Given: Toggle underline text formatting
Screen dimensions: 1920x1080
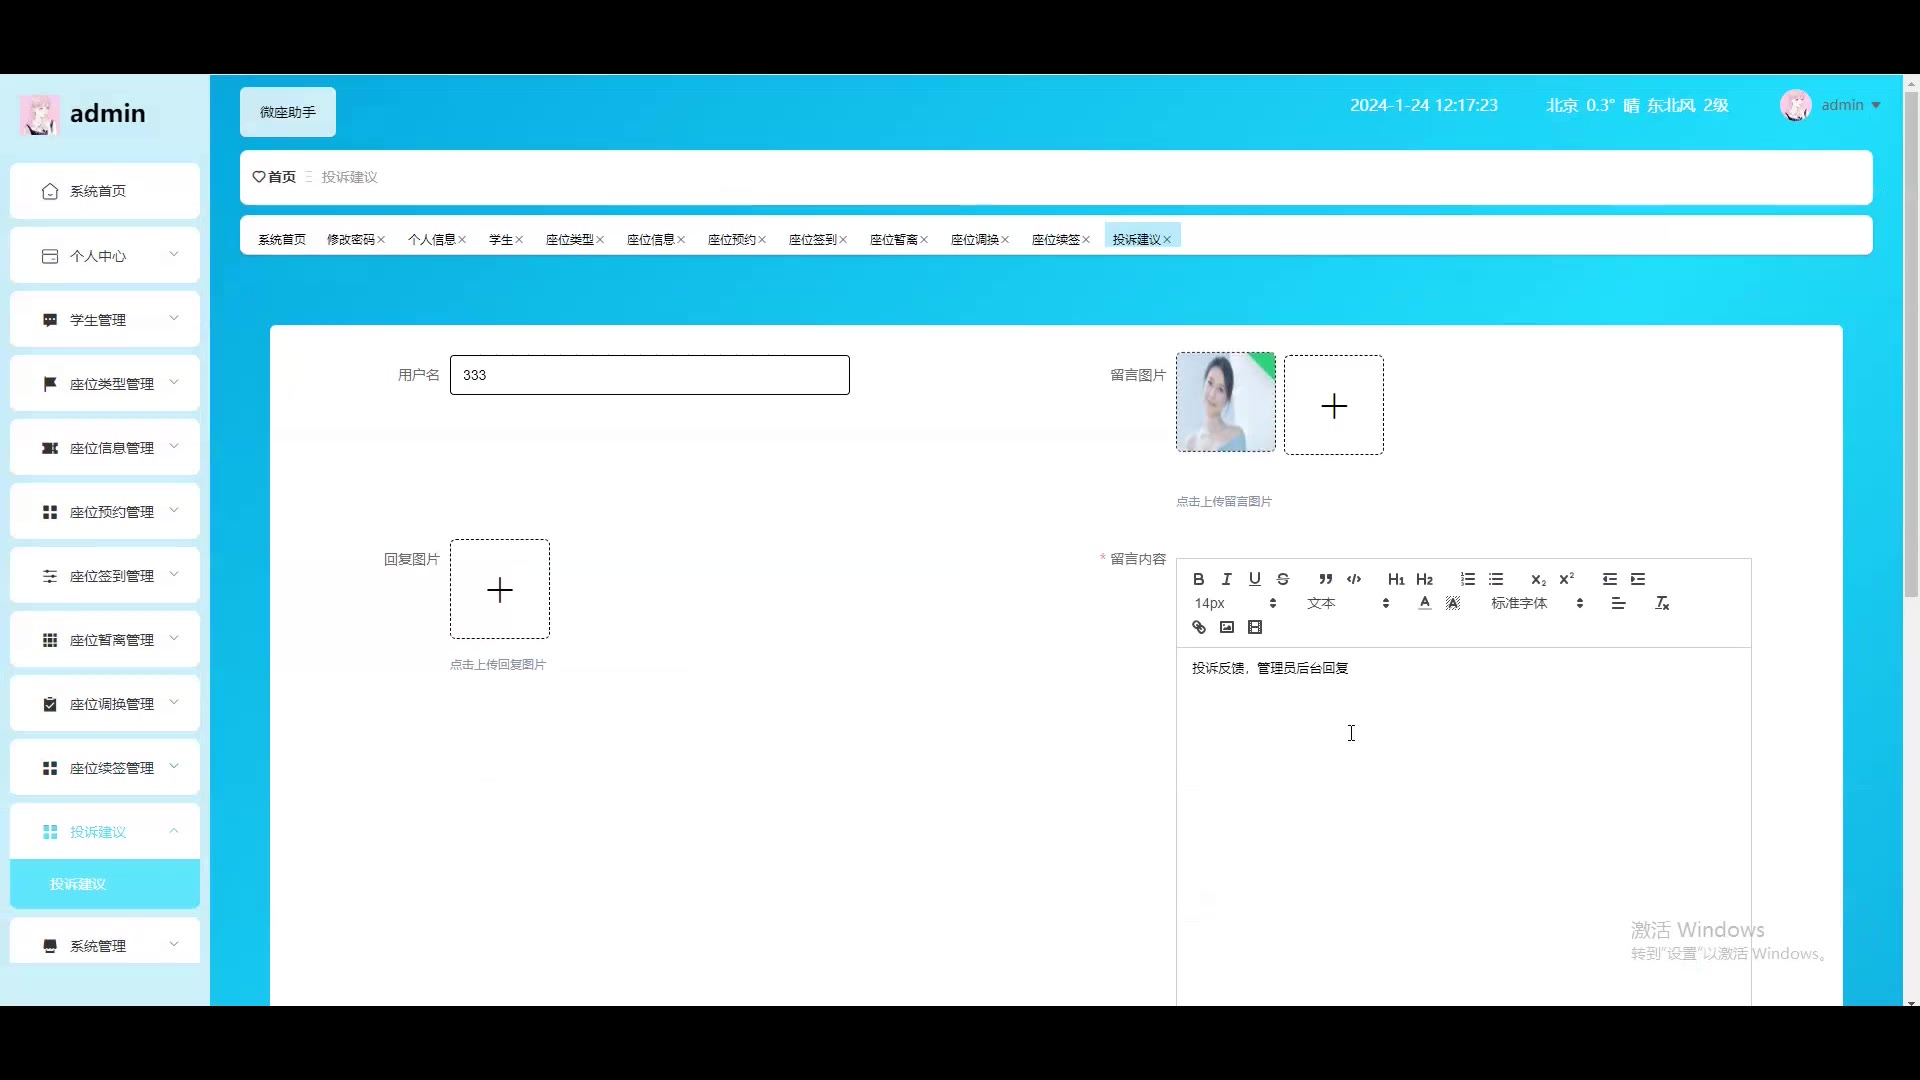Looking at the screenshot, I should point(1254,579).
